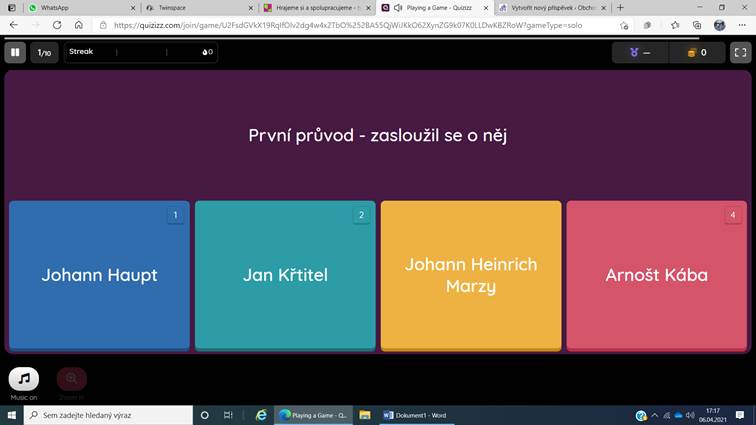Click the Zoom in magnifier icon
The image size is (756, 425).
tap(71, 379)
